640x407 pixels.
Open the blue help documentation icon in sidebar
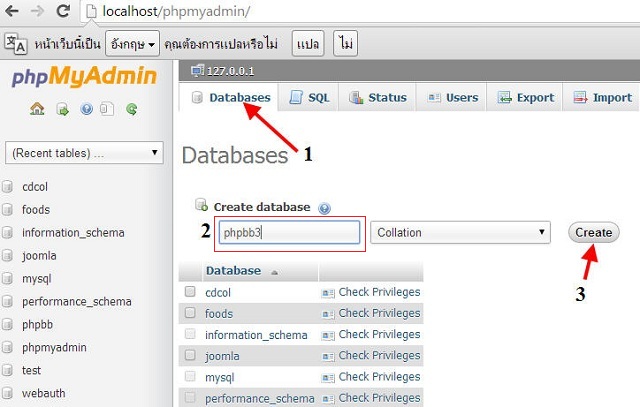[87, 109]
